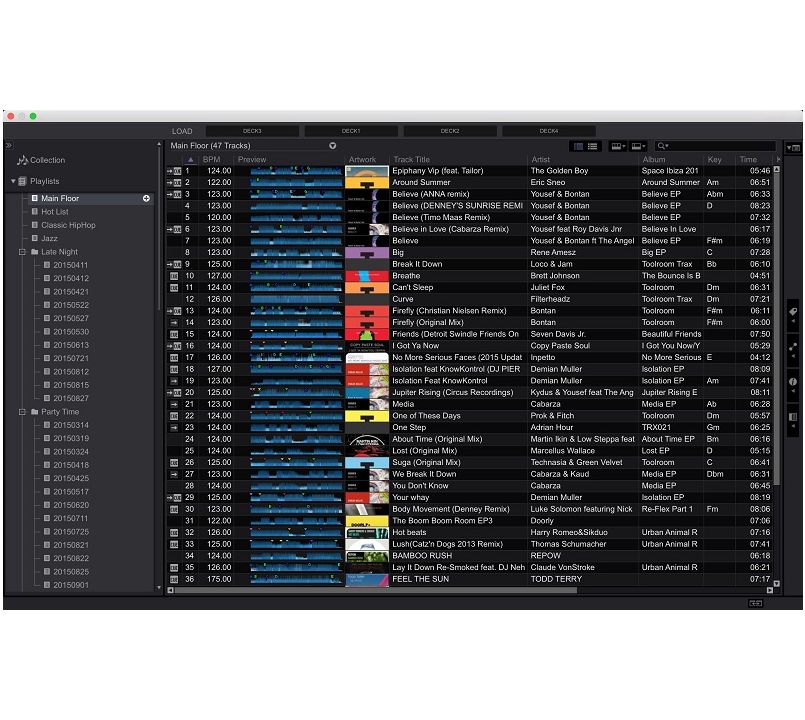Open the Collection music library
Image resolution: width=805 pixels, height=720 pixels.
tap(41, 160)
